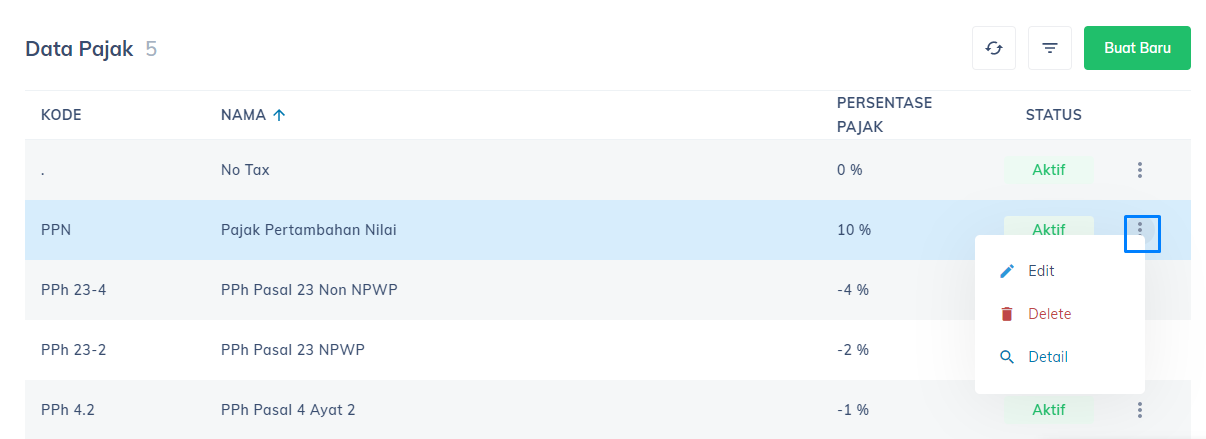1206x439 pixels.
Task: Select the PPh Pasal 23 NPWP row
Action: 500,350
